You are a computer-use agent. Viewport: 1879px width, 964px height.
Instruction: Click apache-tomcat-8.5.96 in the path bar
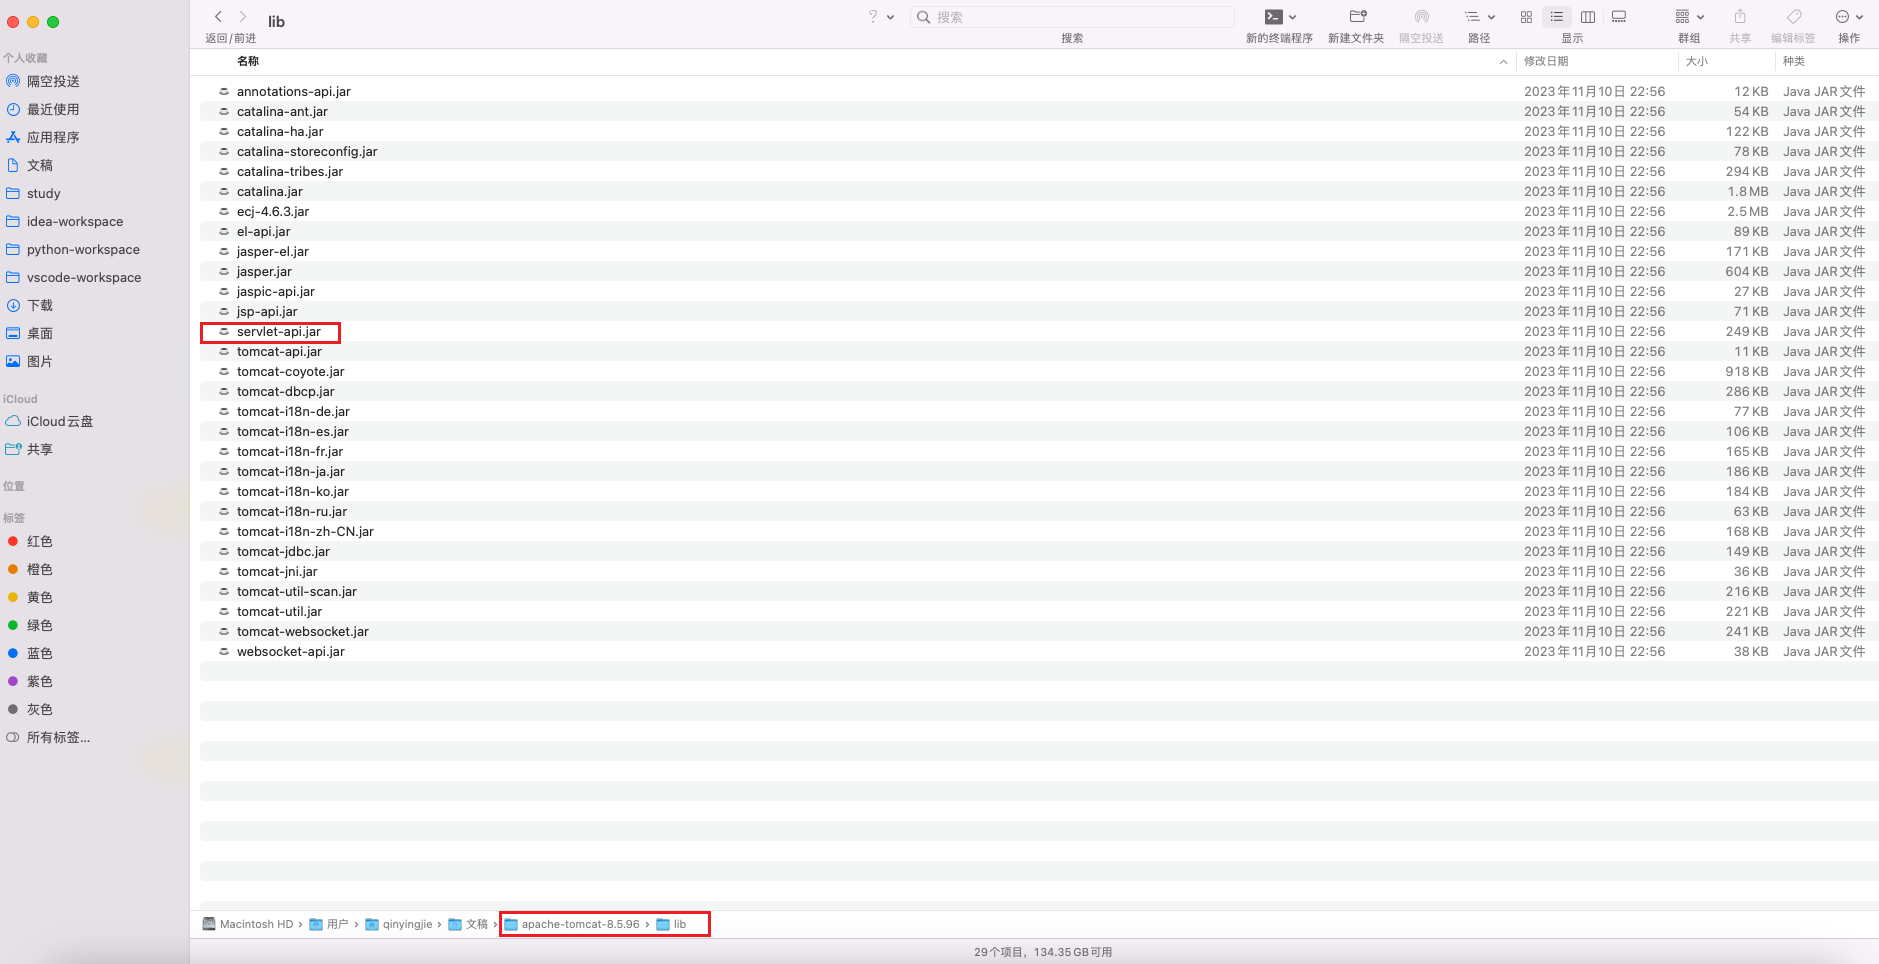[x=572, y=924]
